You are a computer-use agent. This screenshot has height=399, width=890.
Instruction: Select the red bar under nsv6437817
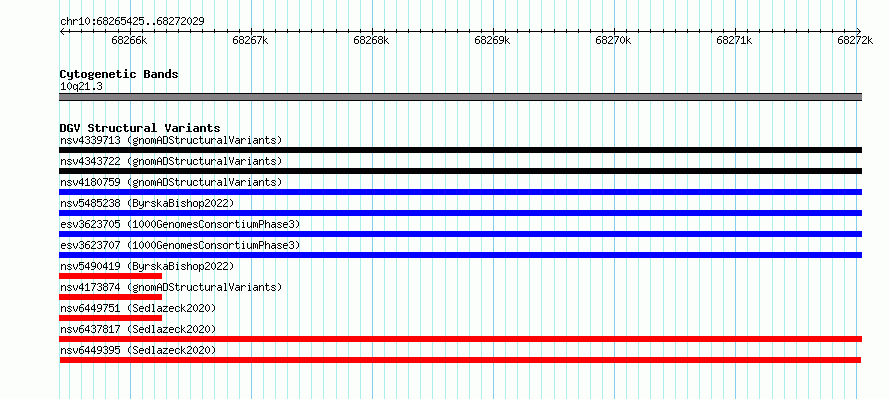pos(460,339)
